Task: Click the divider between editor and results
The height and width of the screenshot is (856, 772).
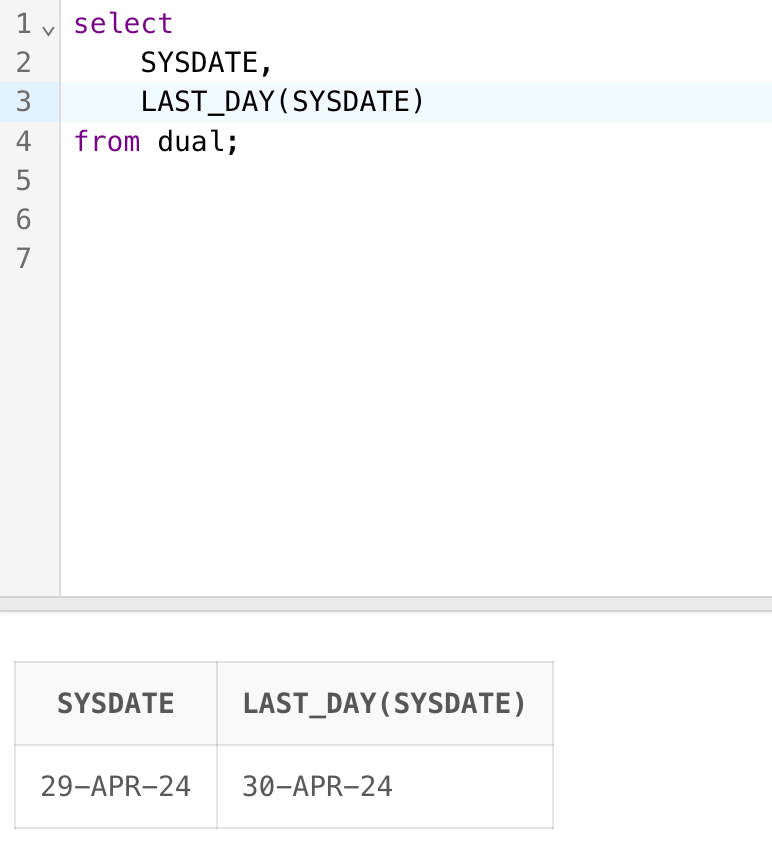Action: pyautogui.click(x=386, y=604)
